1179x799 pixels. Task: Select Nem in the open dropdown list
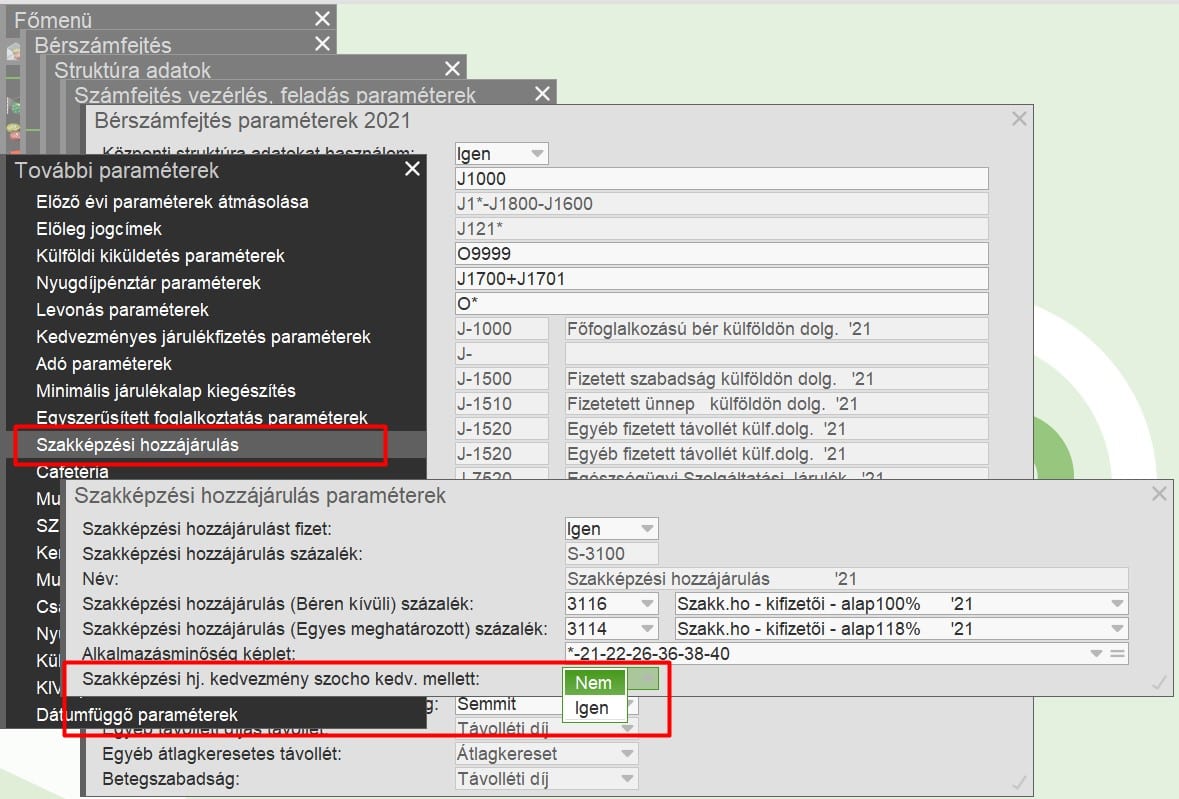tap(594, 683)
